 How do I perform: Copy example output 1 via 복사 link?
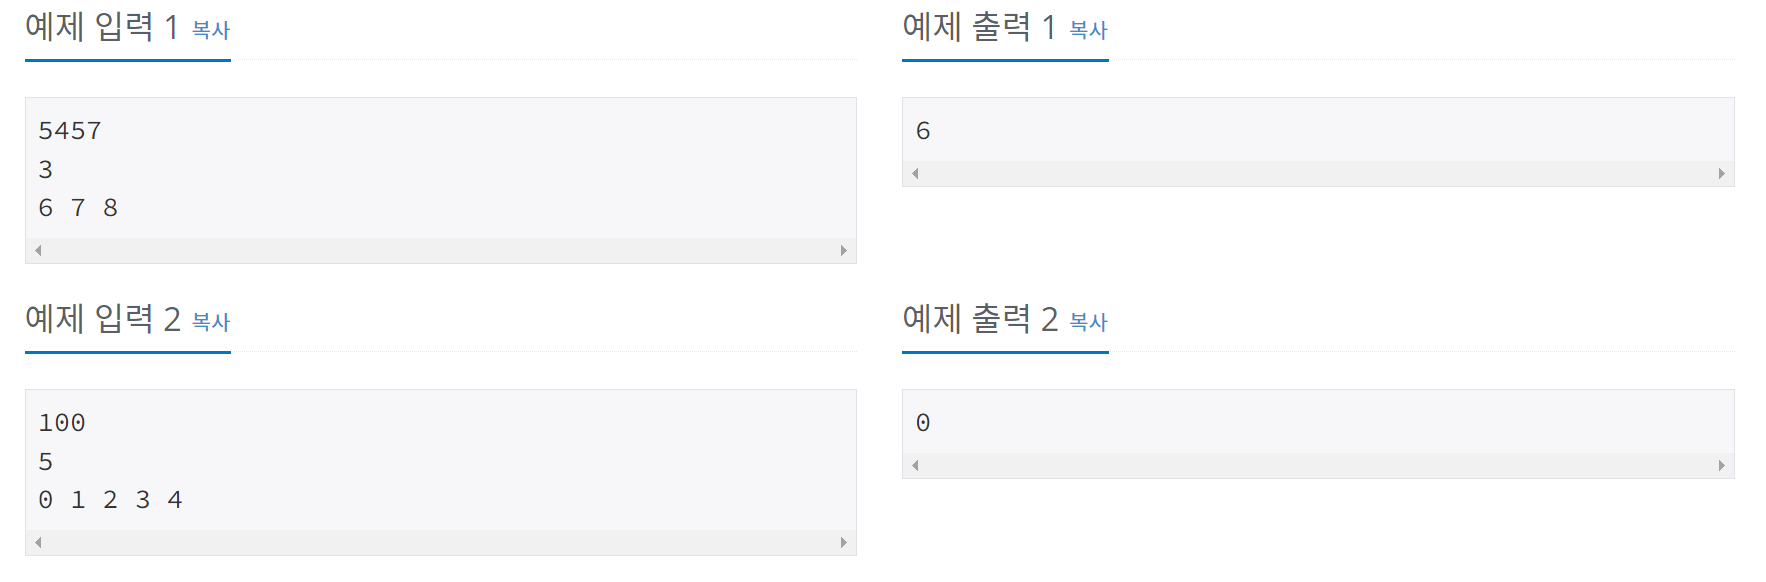1088,30
